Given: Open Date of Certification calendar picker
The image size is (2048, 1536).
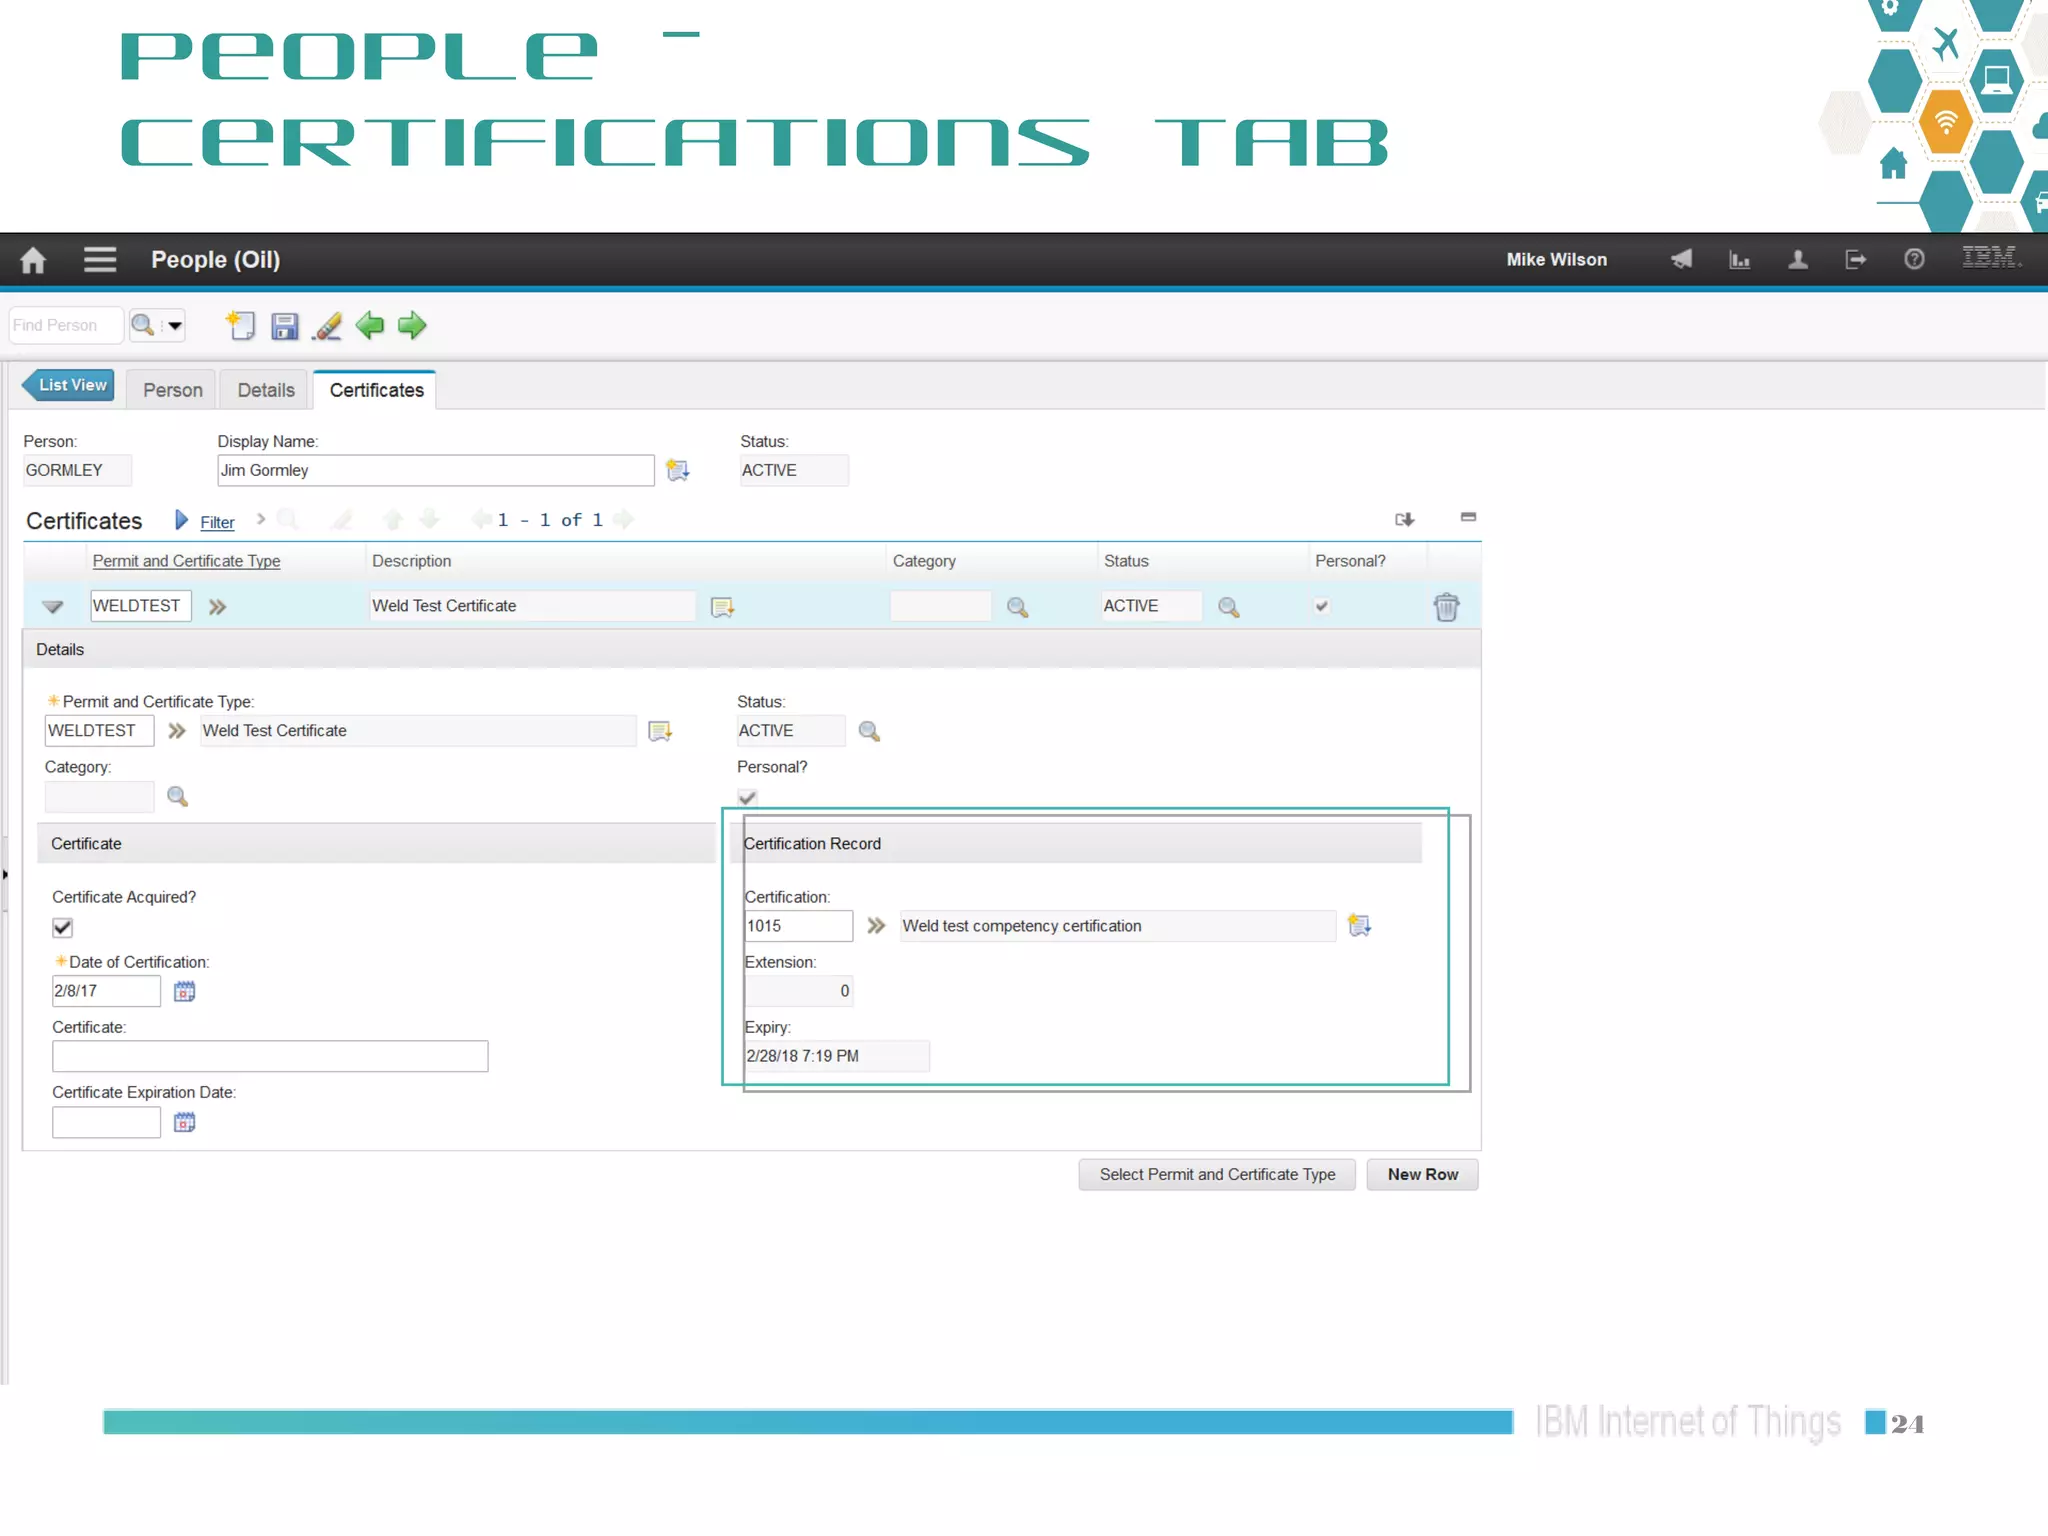Looking at the screenshot, I should (184, 991).
